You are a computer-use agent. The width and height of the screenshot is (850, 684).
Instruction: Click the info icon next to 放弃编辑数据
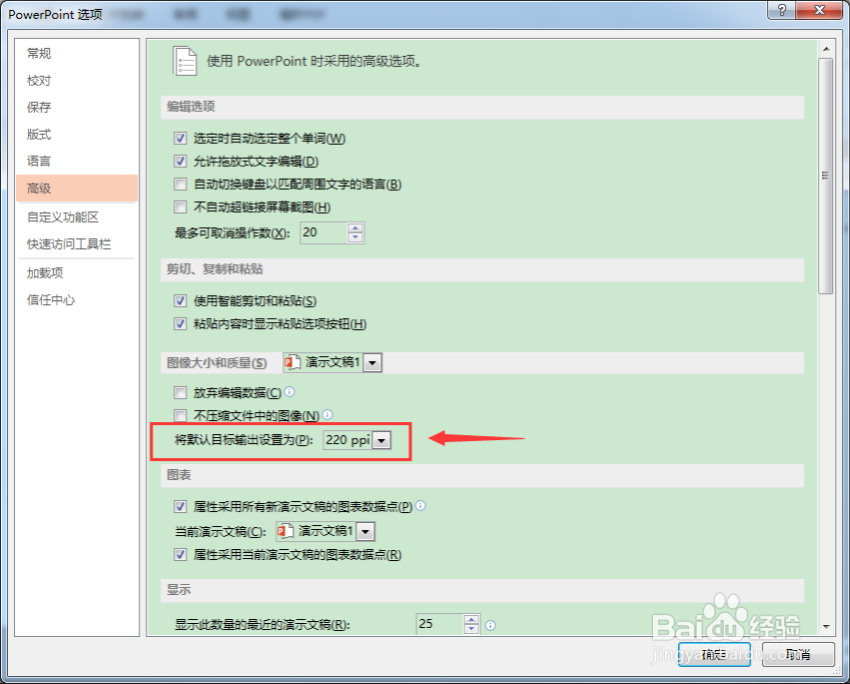[x=287, y=392]
